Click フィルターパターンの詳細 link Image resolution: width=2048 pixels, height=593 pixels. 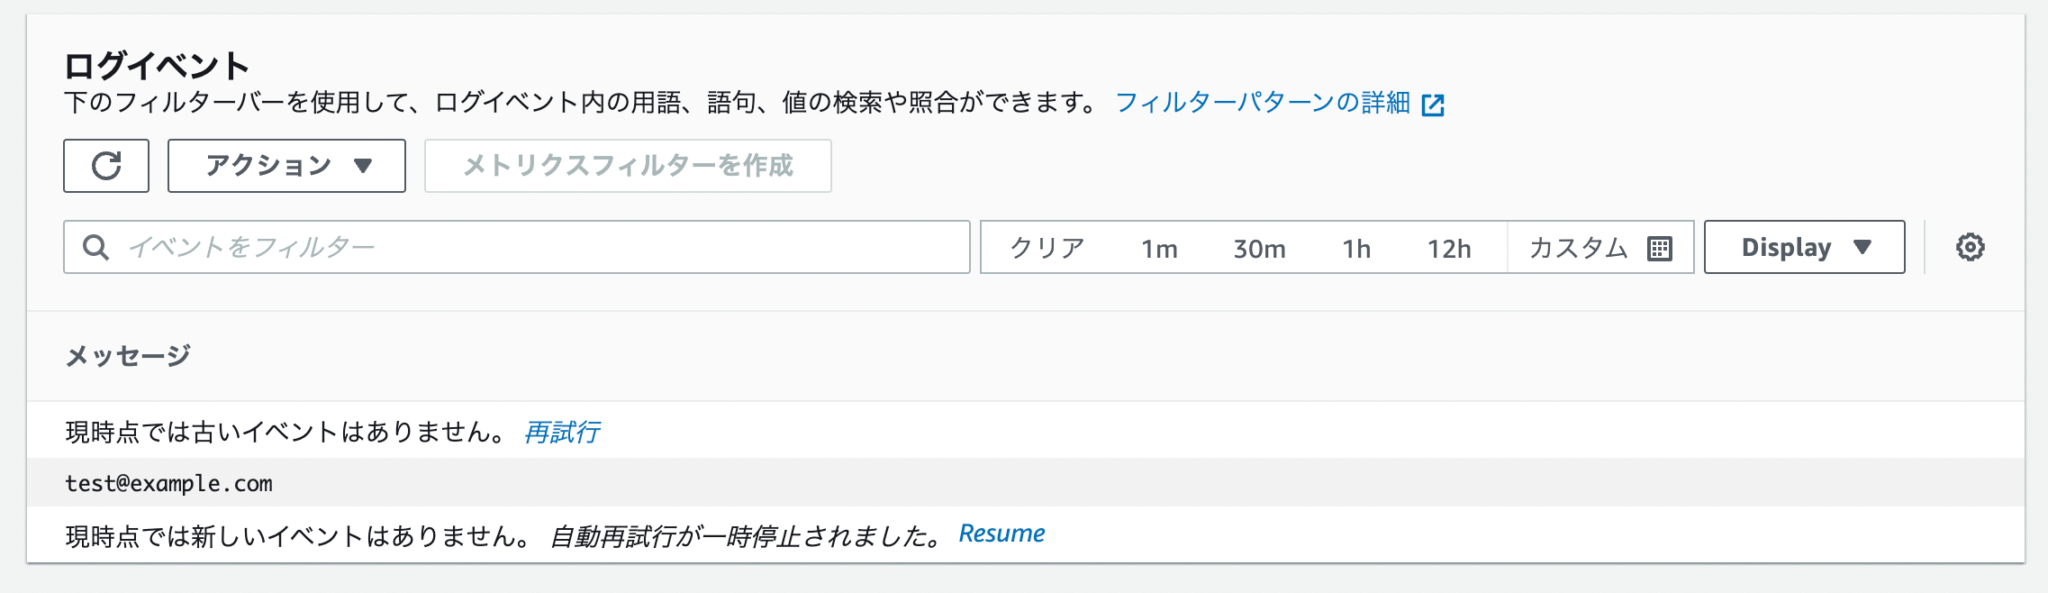coord(1264,103)
